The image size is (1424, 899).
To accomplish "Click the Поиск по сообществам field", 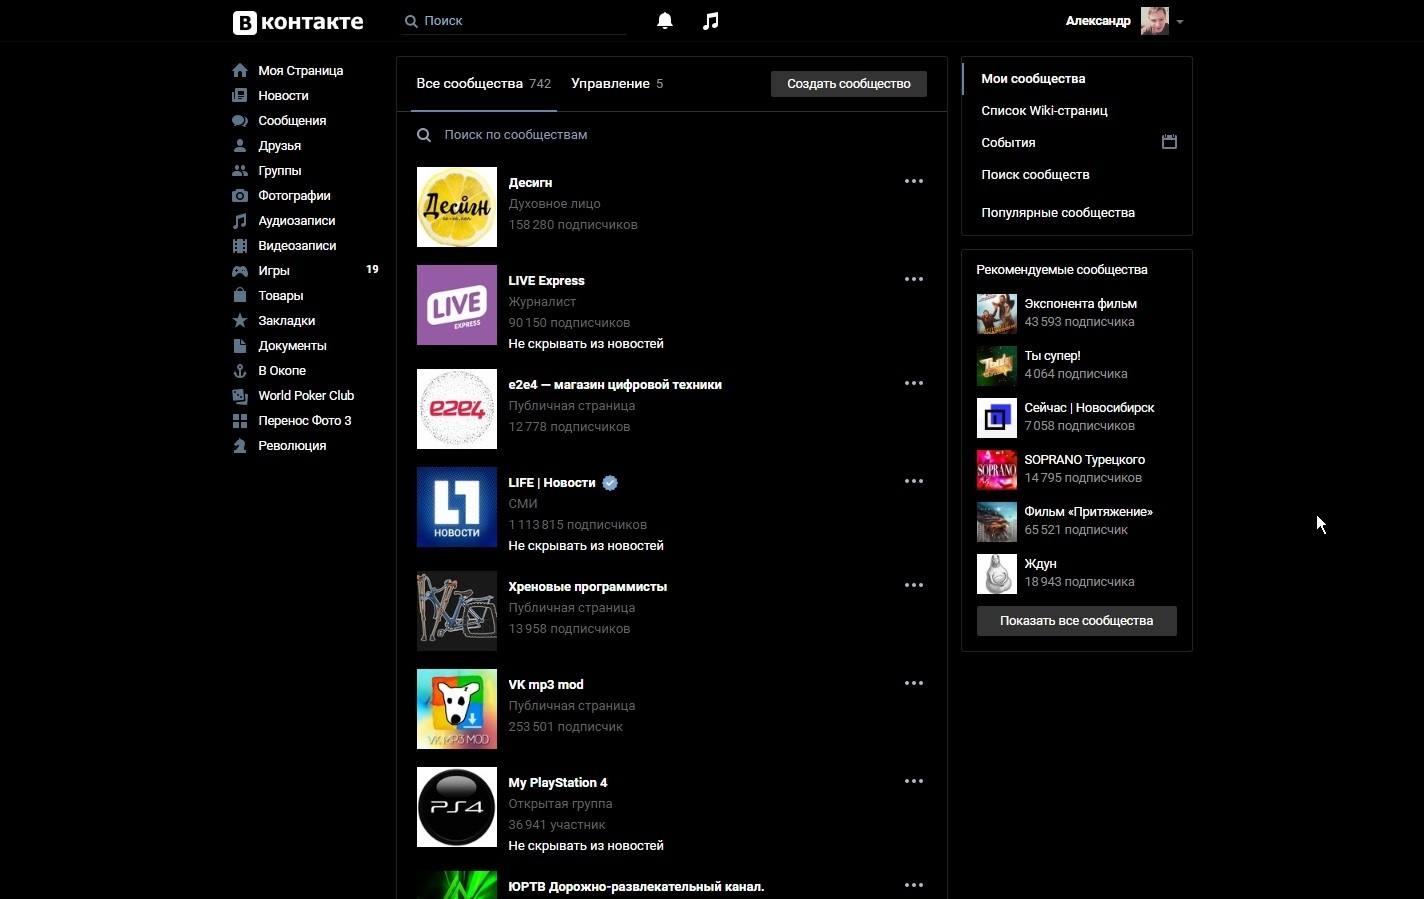I will click(672, 135).
